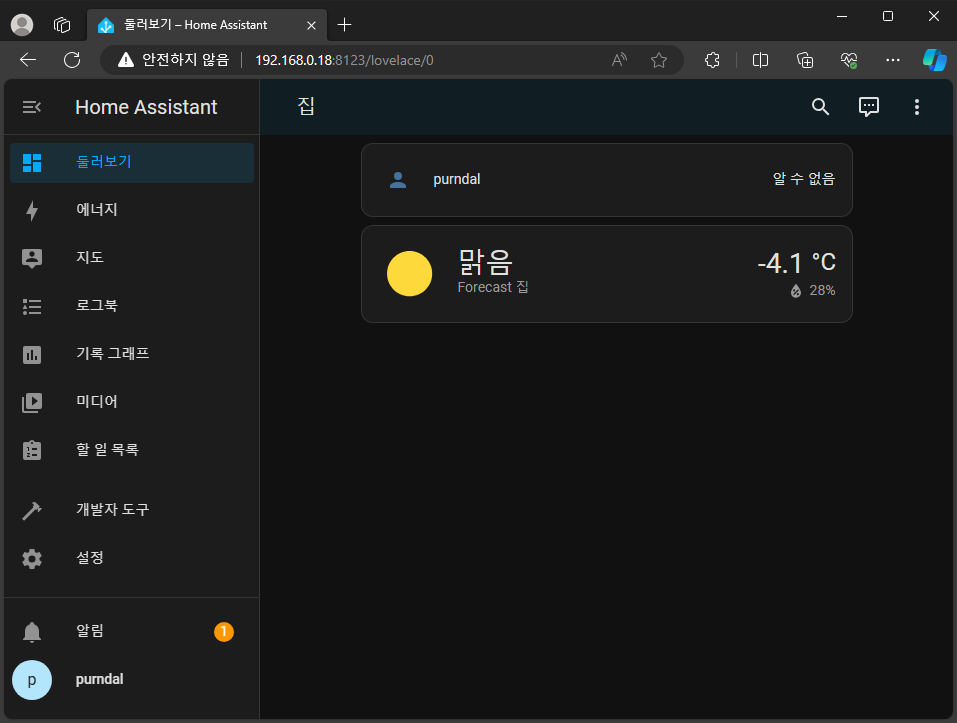Close the 둘러보기 – Home Assistant tab
Screen dimensions: 957x723
click(x=311, y=25)
